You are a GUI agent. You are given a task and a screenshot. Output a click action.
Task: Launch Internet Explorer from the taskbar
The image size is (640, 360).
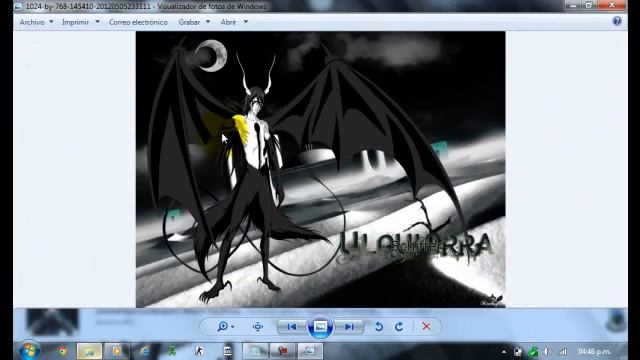(x=144, y=351)
